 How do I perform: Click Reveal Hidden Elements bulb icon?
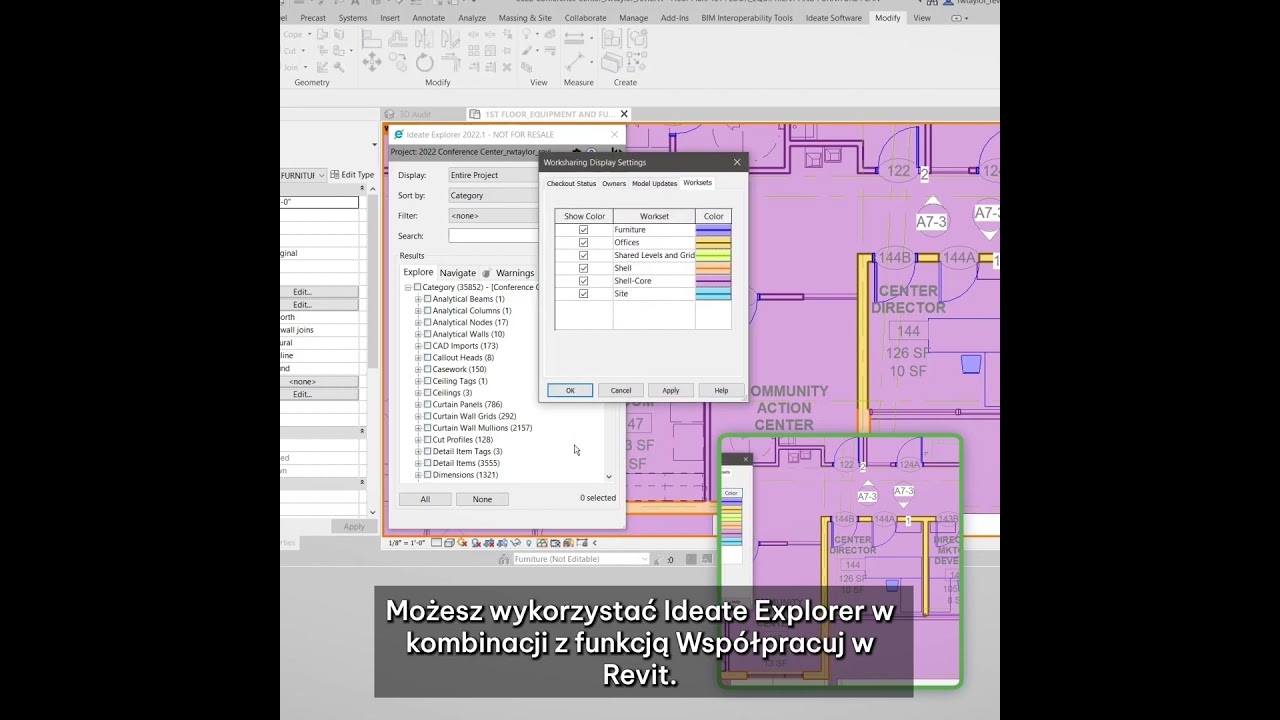click(x=529, y=543)
